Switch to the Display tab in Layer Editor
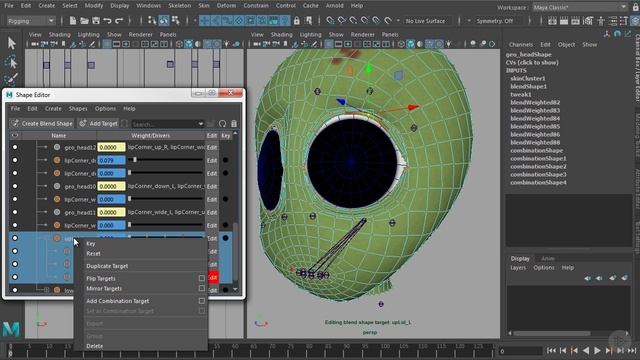This screenshot has width=640, height=360. (520, 258)
